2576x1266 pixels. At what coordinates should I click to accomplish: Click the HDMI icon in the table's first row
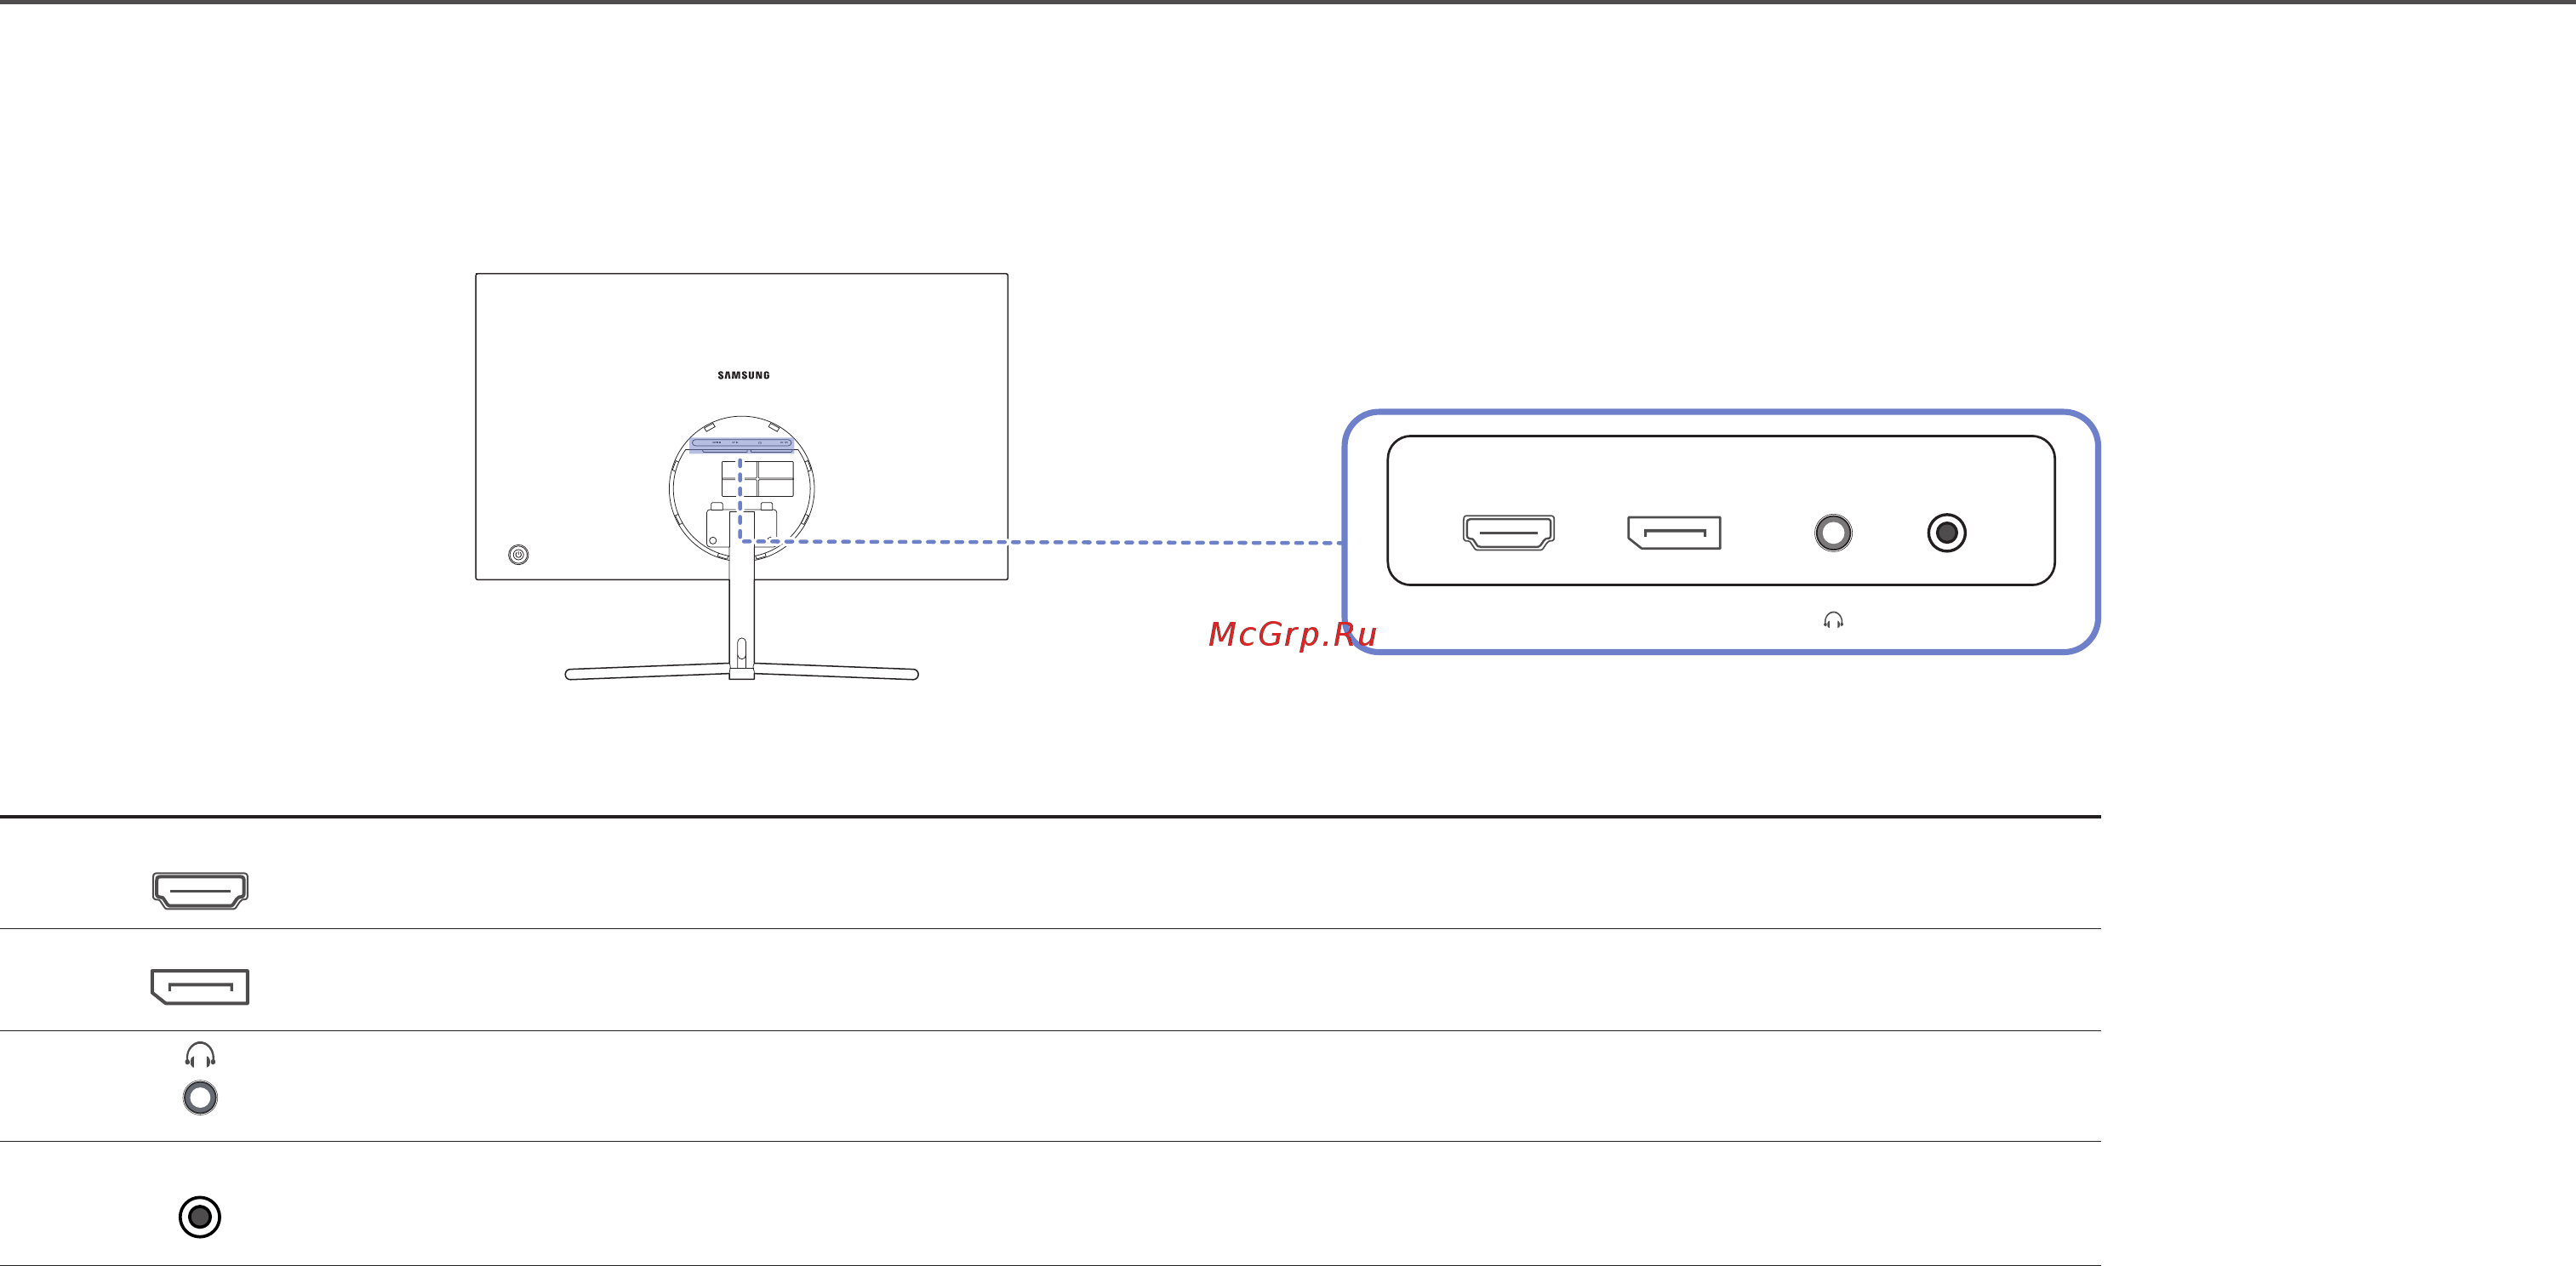[x=200, y=890]
